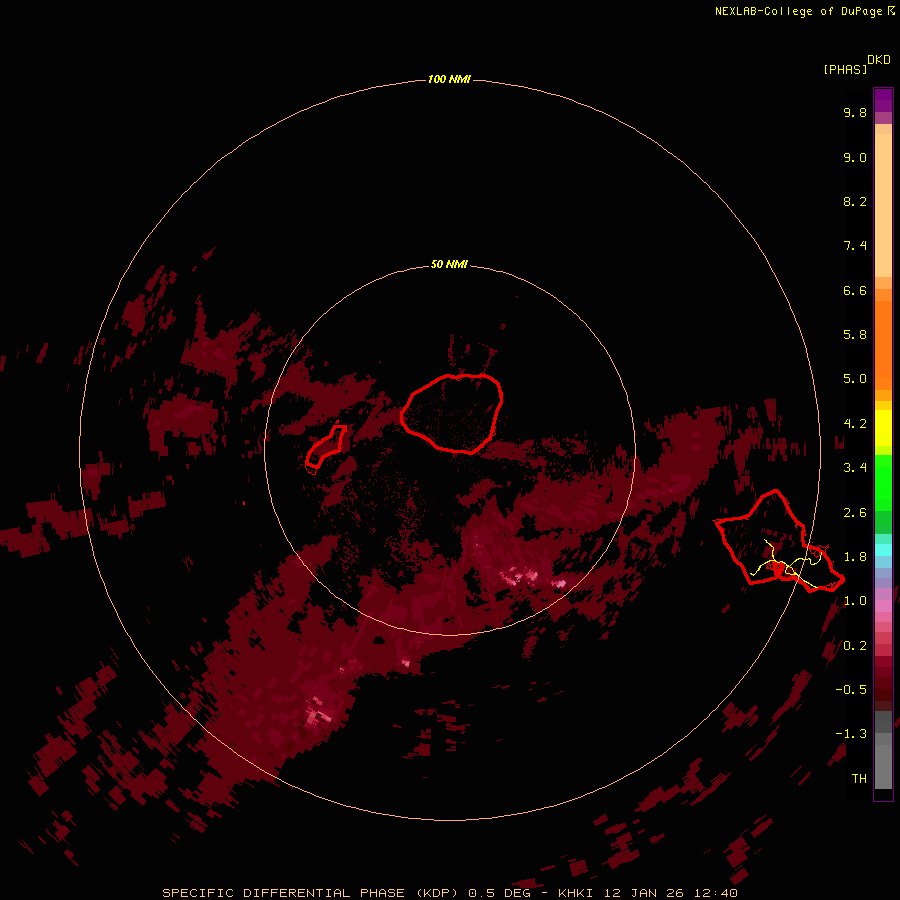Click the -1.3 value on the scale
This screenshot has height=900, width=900.
point(851,734)
